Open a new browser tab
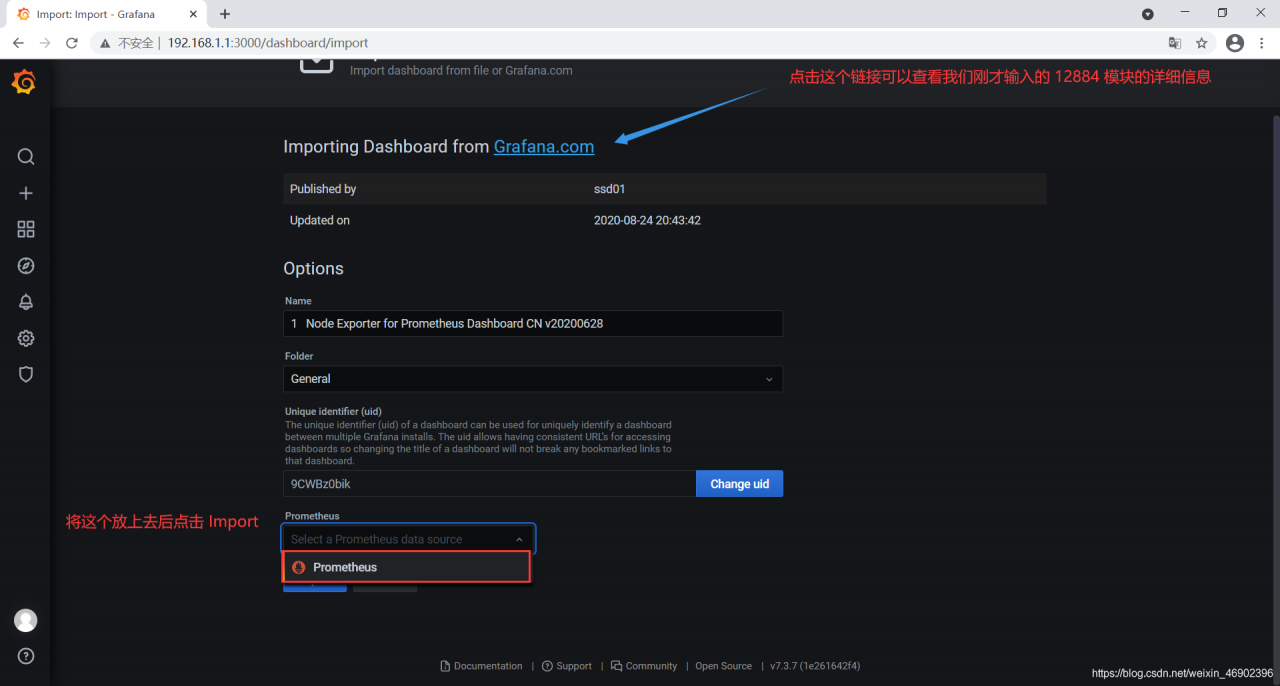Image resolution: width=1280 pixels, height=686 pixels. (225, 14)
